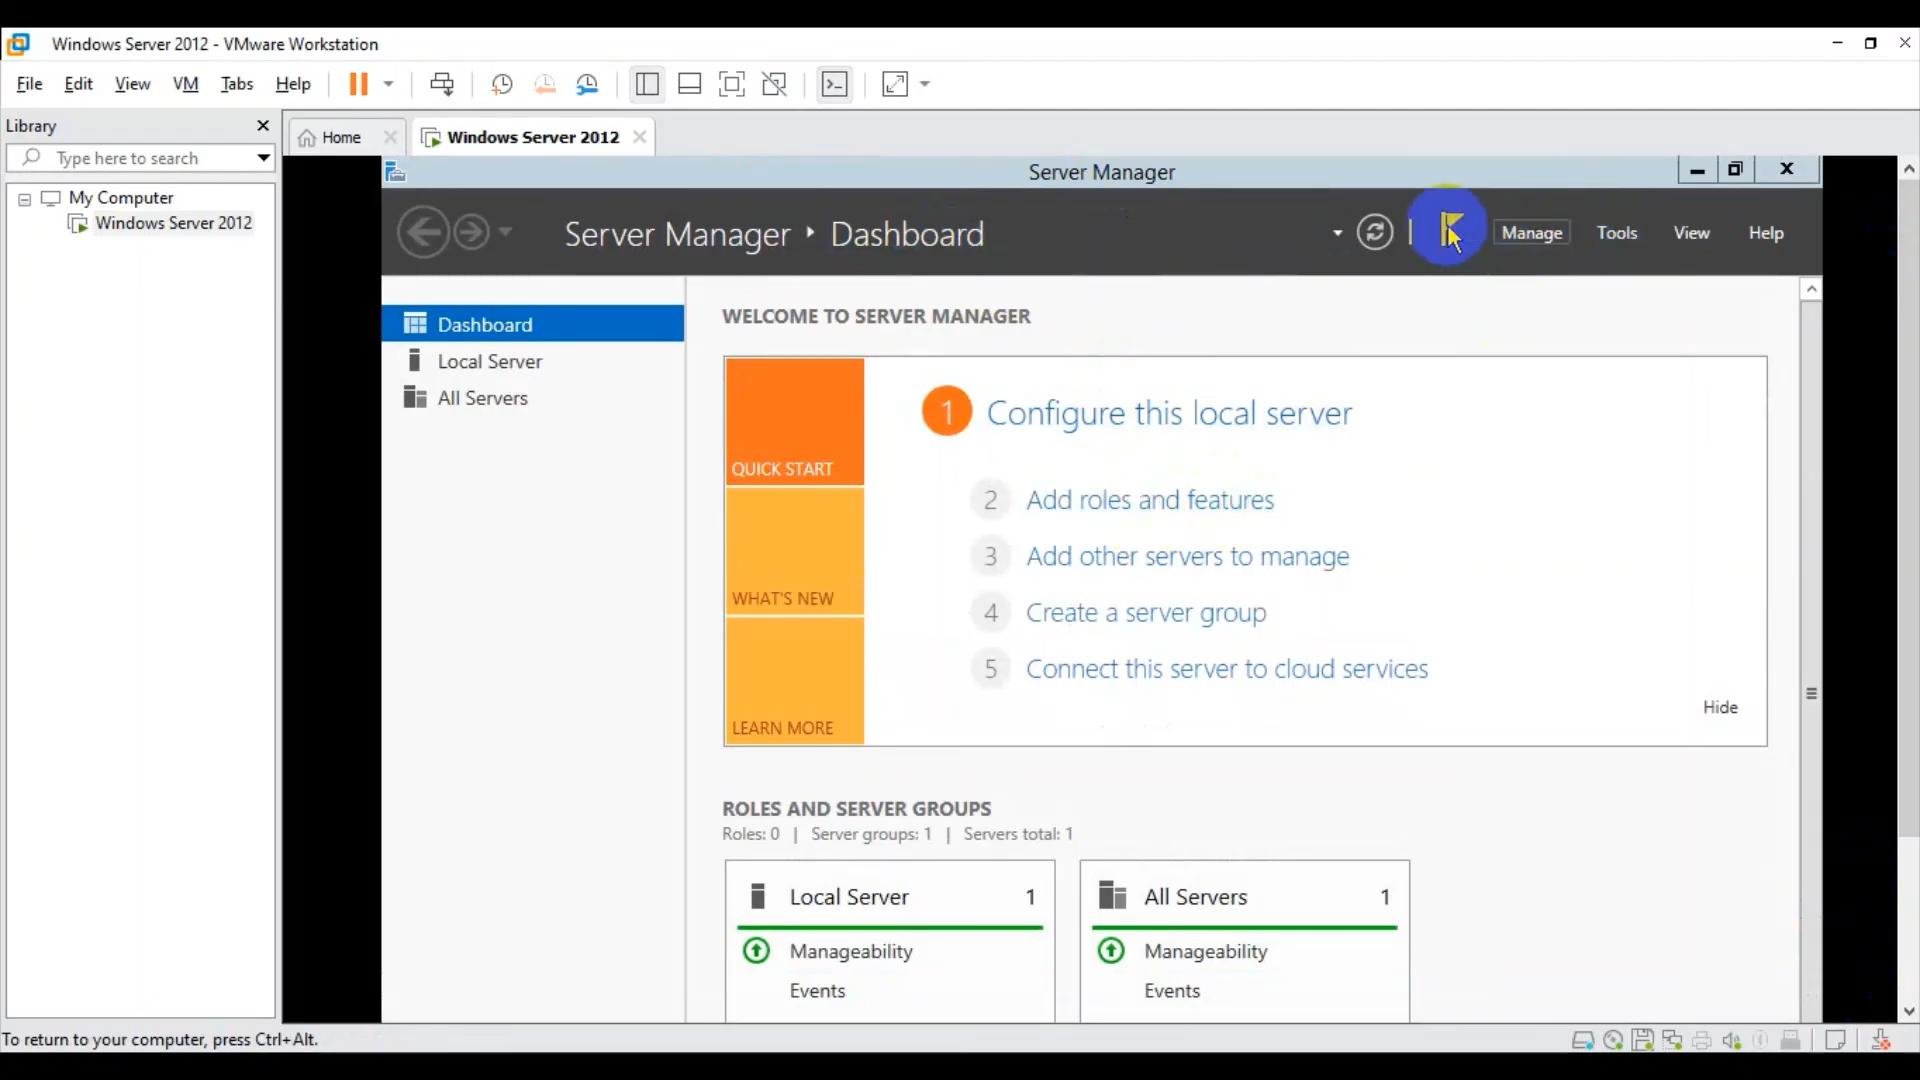Select Dashboard in the navigation pane
The width and height of the screenshot is (1920, 1080).
coord(533,324)
